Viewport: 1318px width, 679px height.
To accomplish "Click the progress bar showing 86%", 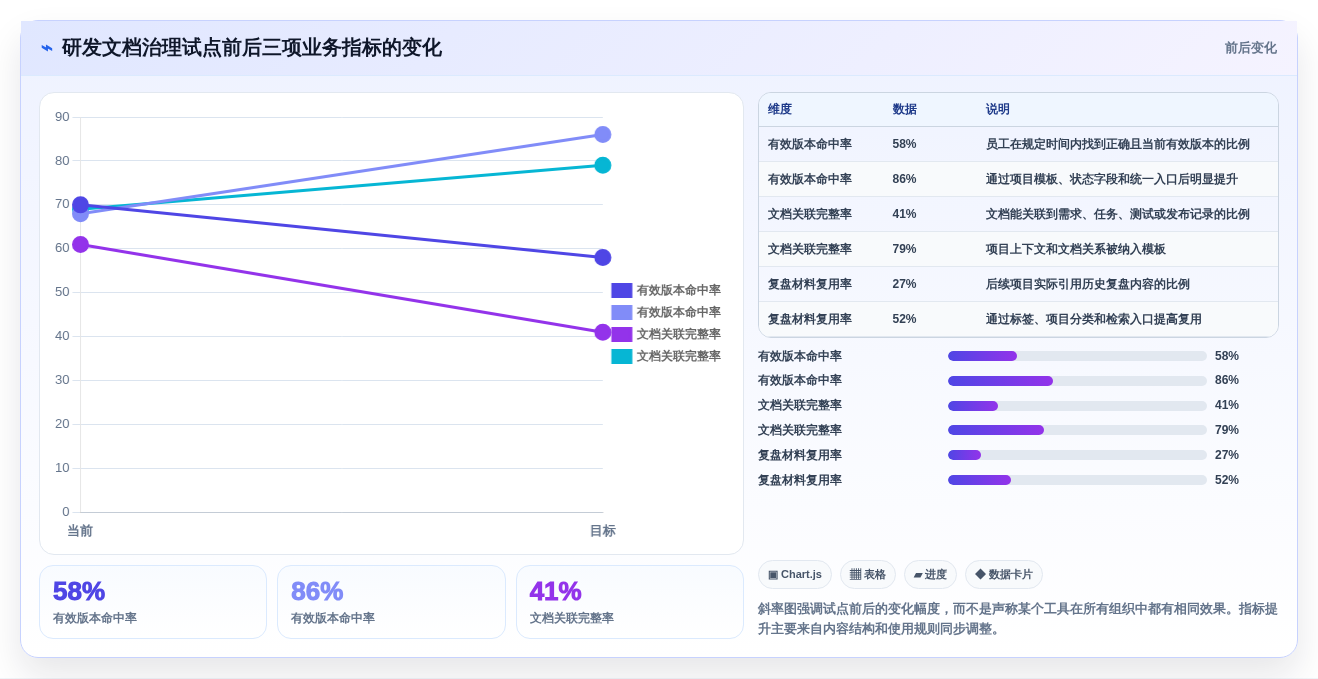I will click(x=1077, y=380).
